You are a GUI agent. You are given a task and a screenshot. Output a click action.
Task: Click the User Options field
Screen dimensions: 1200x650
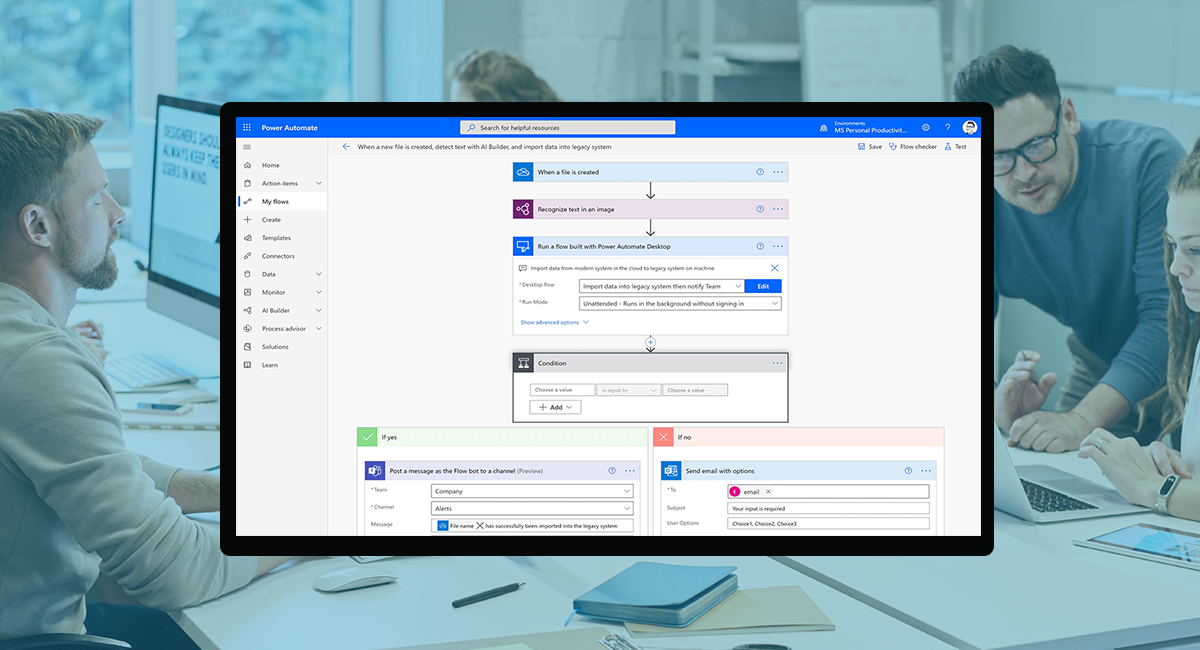(x=828, y=523)
